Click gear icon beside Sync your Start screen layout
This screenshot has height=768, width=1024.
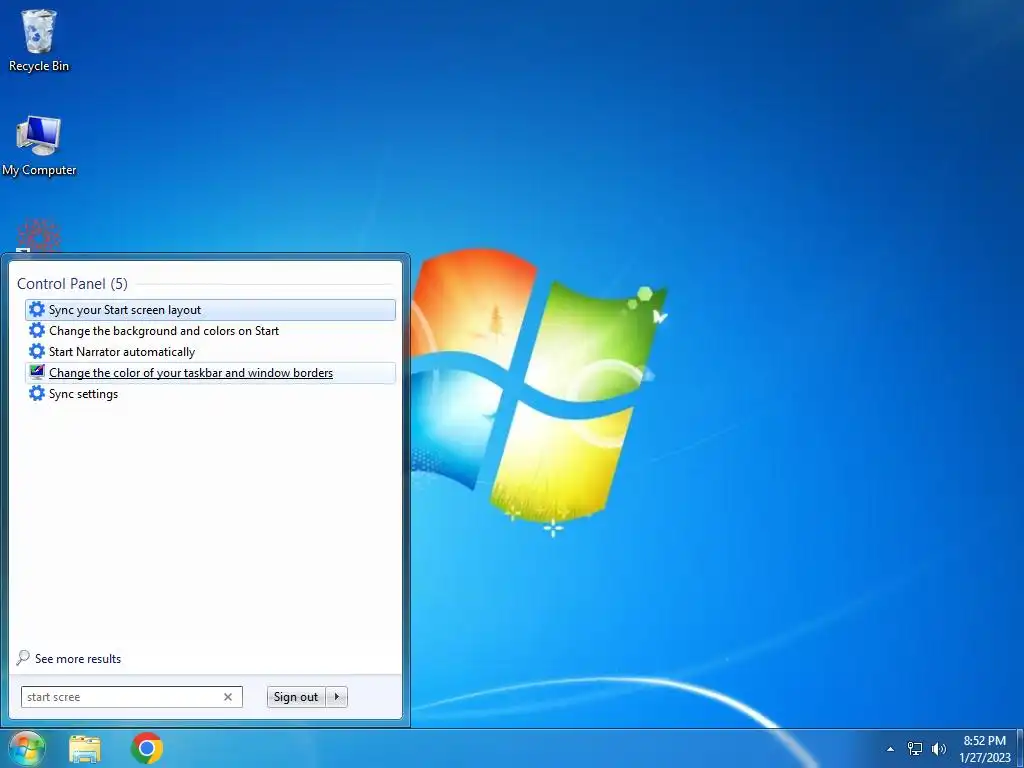coord(37,310)
